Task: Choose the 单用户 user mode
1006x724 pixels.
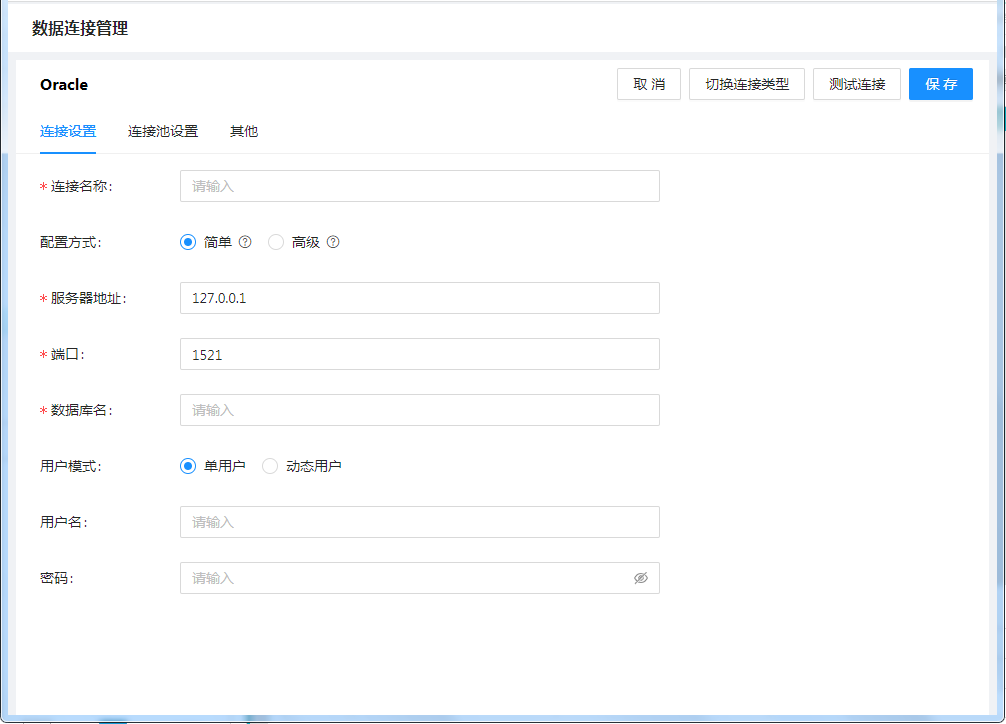Action: pos(188,466)
